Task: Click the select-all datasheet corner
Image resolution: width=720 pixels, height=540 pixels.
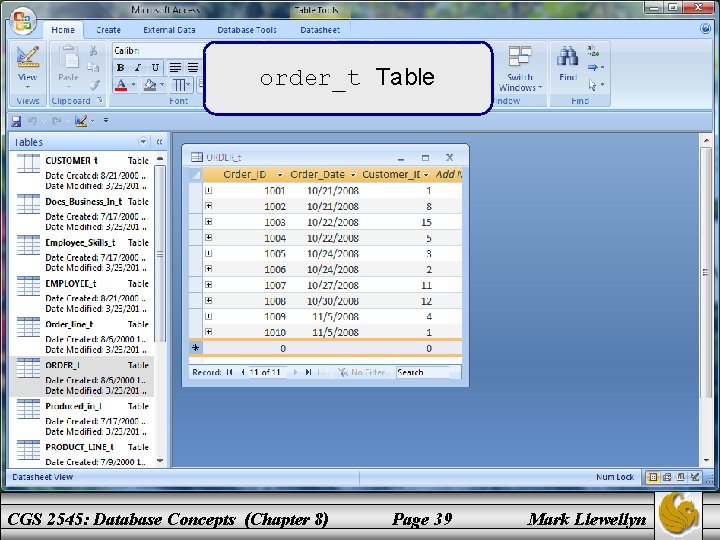Action: [196, 174]
